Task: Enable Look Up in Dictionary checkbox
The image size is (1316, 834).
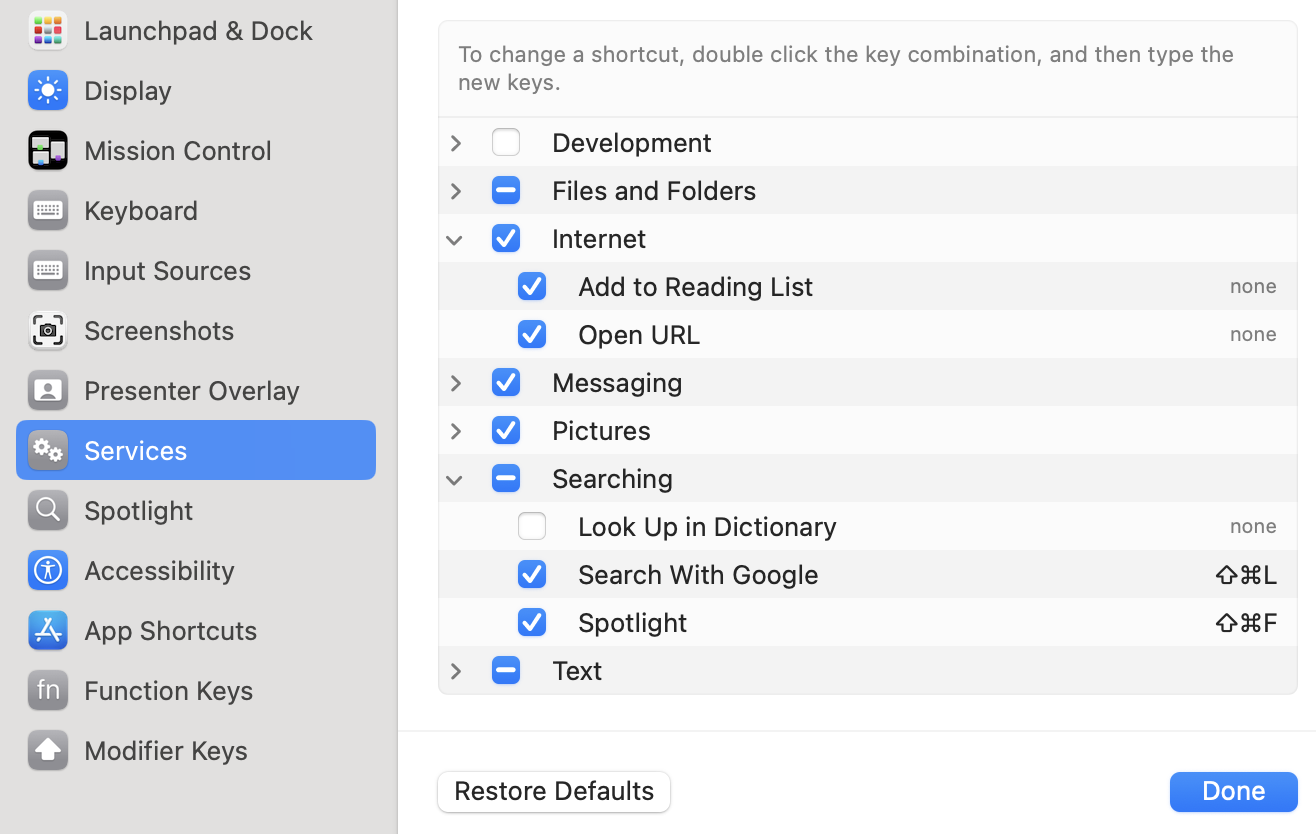Action: point(532,526)
